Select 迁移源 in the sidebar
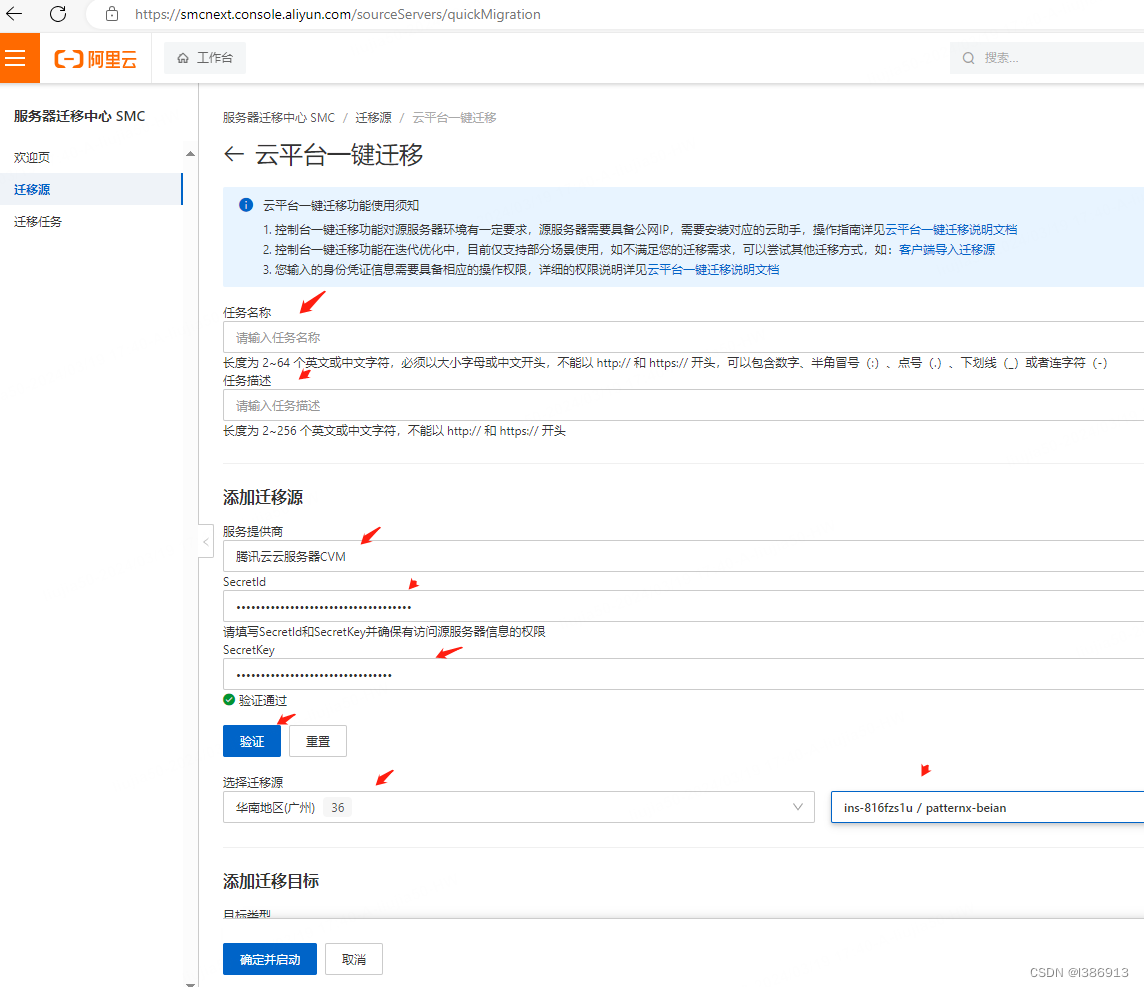 click(x=91, y=189)
